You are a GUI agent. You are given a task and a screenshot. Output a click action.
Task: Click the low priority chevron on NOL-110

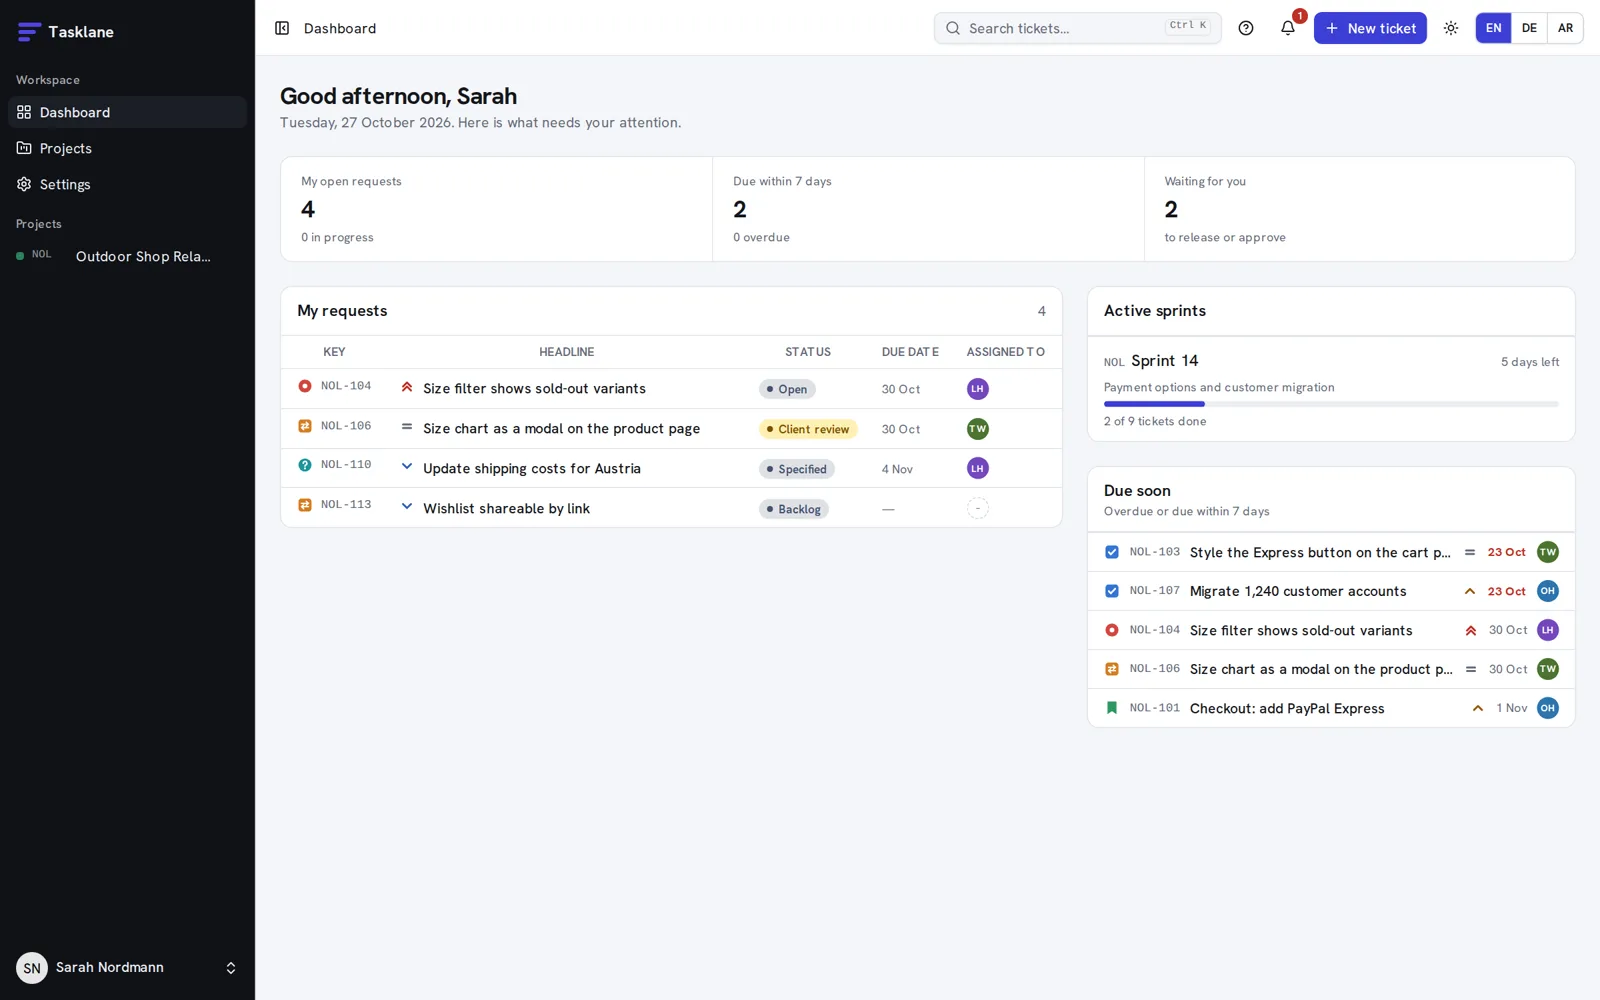(407, 466)
